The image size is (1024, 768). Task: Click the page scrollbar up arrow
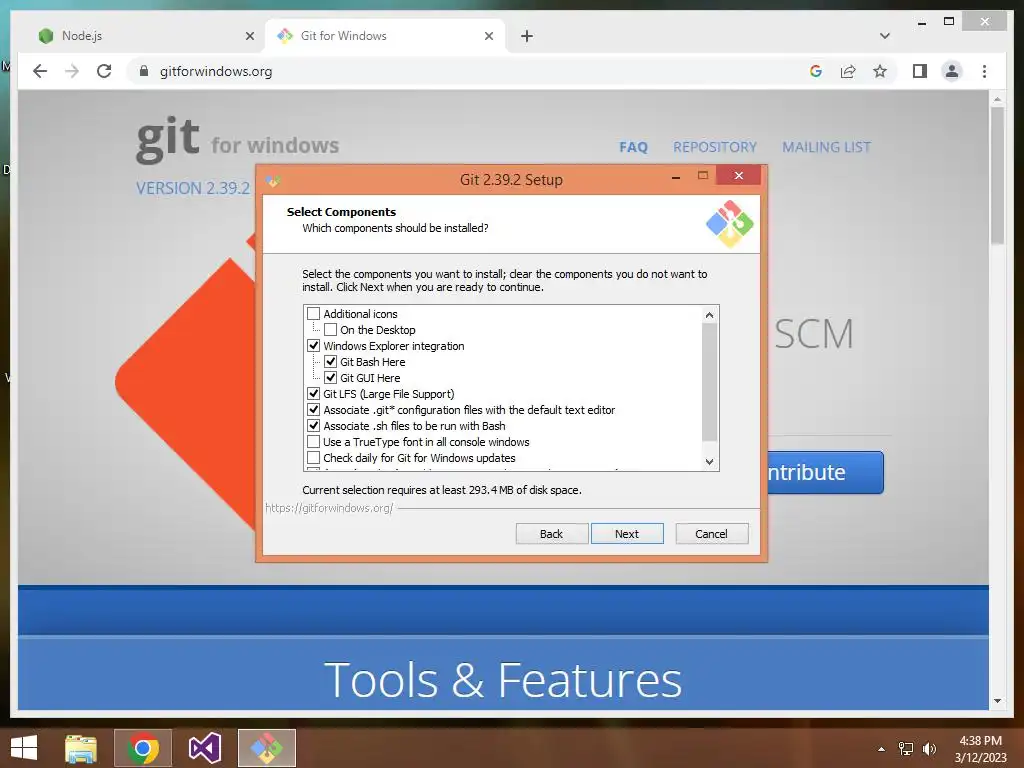tap(997, 99)
